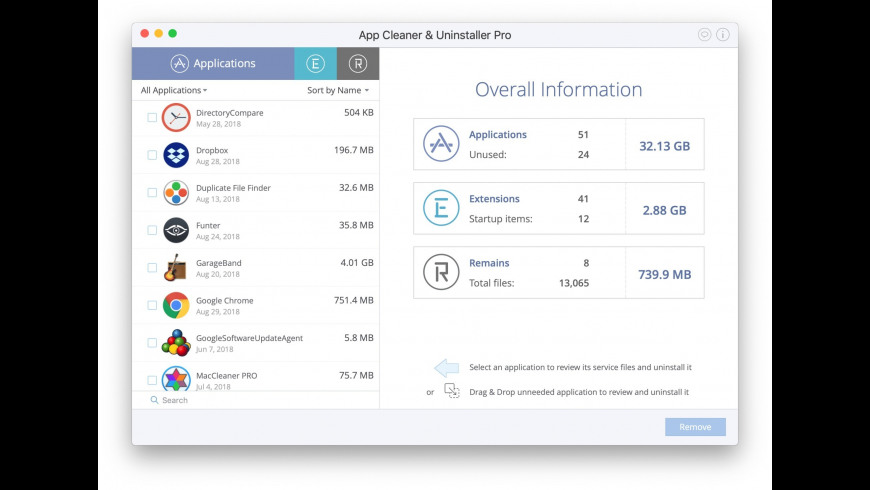Viewport: 870px width, 490px height.
Task: Open the info icon in title bar
Action: 722,34
